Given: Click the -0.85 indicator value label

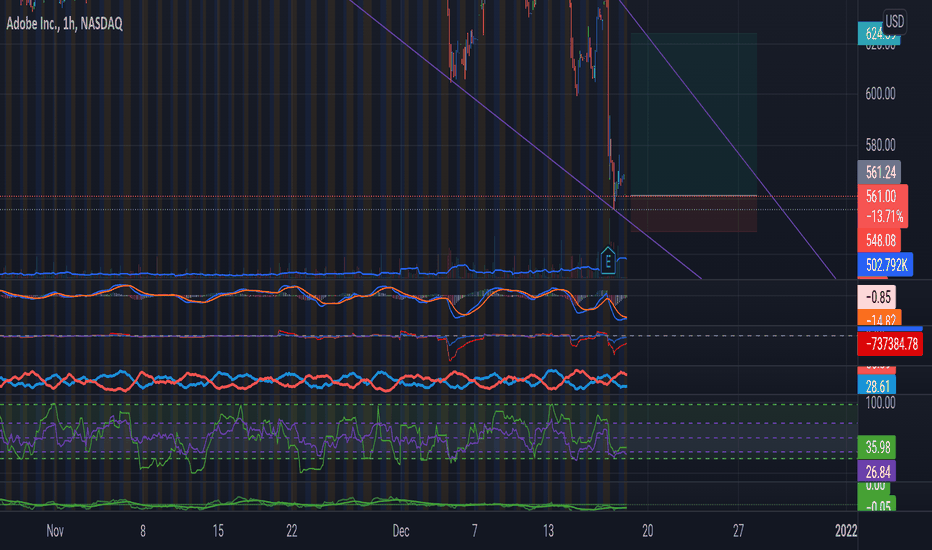Looking at the screenshot, I should pos(877,297).
